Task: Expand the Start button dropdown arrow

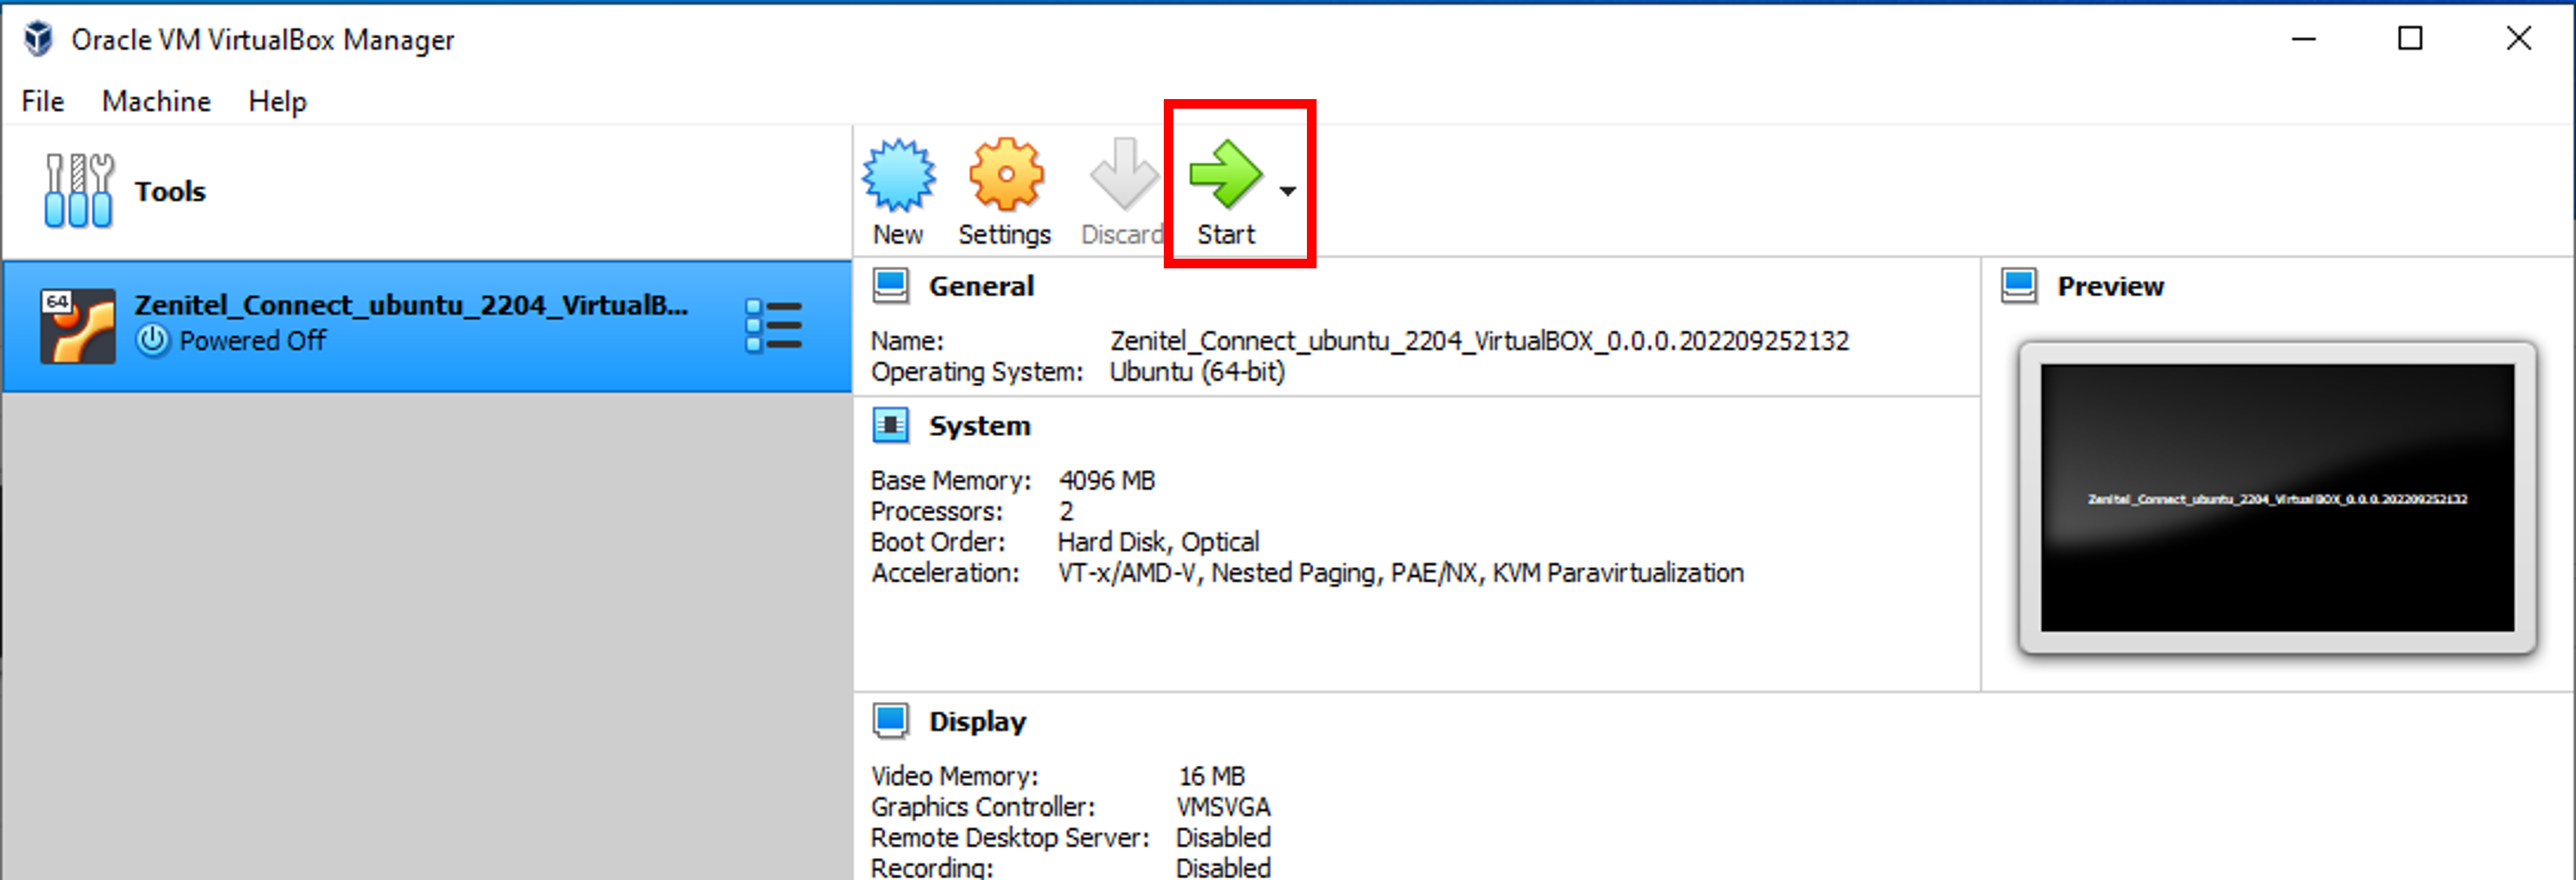Action: pos(1287,190)
